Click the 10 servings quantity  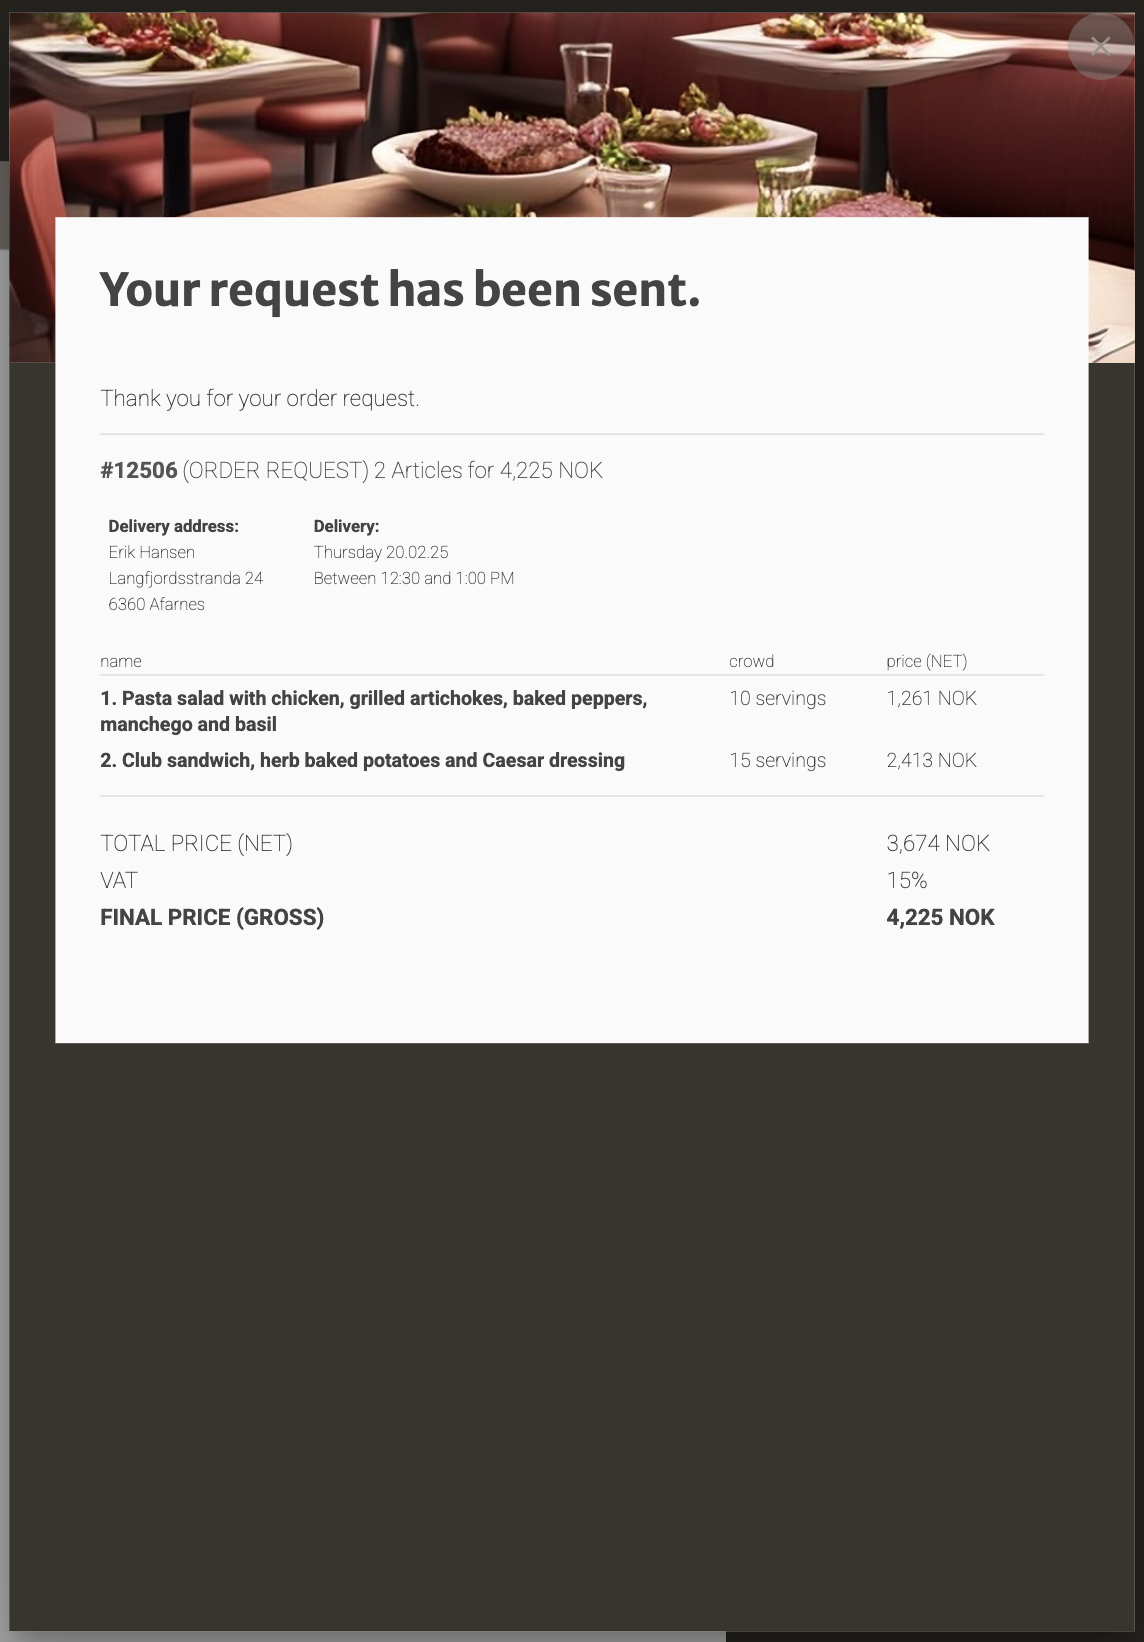(x=778, y=698)
